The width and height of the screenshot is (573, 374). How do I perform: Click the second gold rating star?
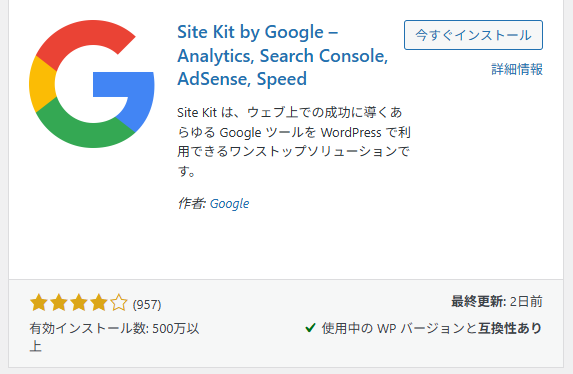click(59, 303)
